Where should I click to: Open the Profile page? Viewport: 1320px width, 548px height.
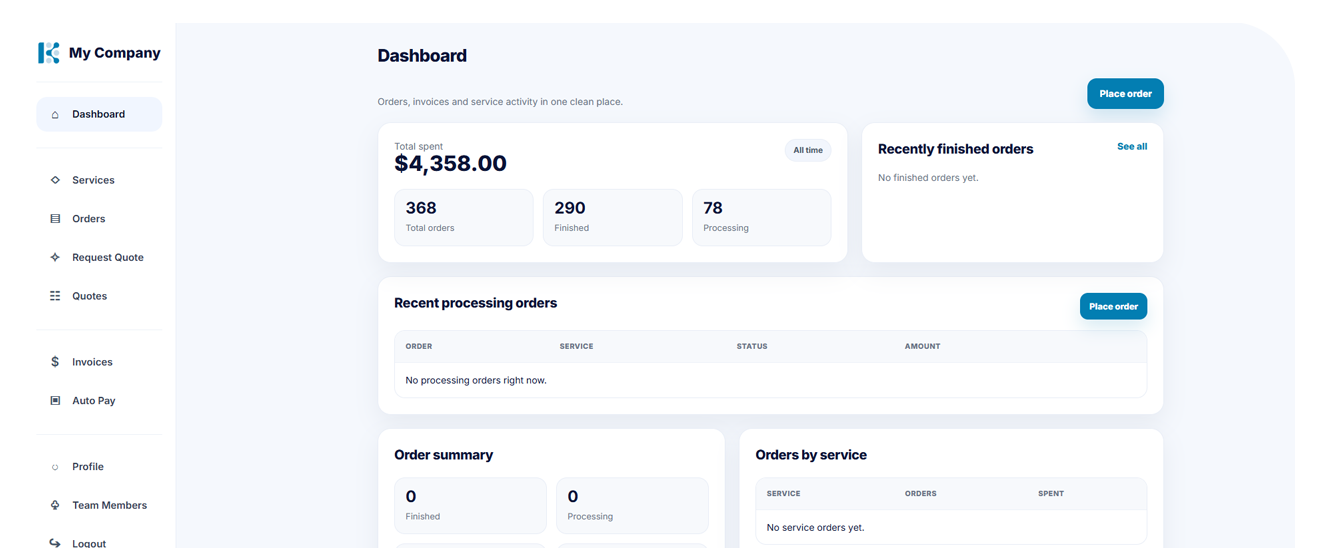click(99, 467)
